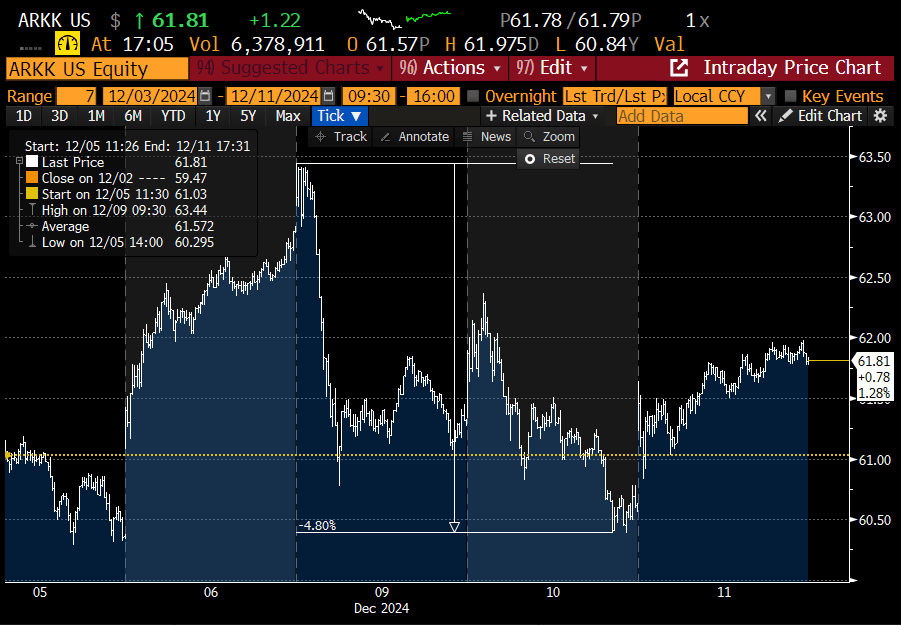Activate the Track crosshair tool
Viewport: 901px width, 625px height.
tap(341, 137)
